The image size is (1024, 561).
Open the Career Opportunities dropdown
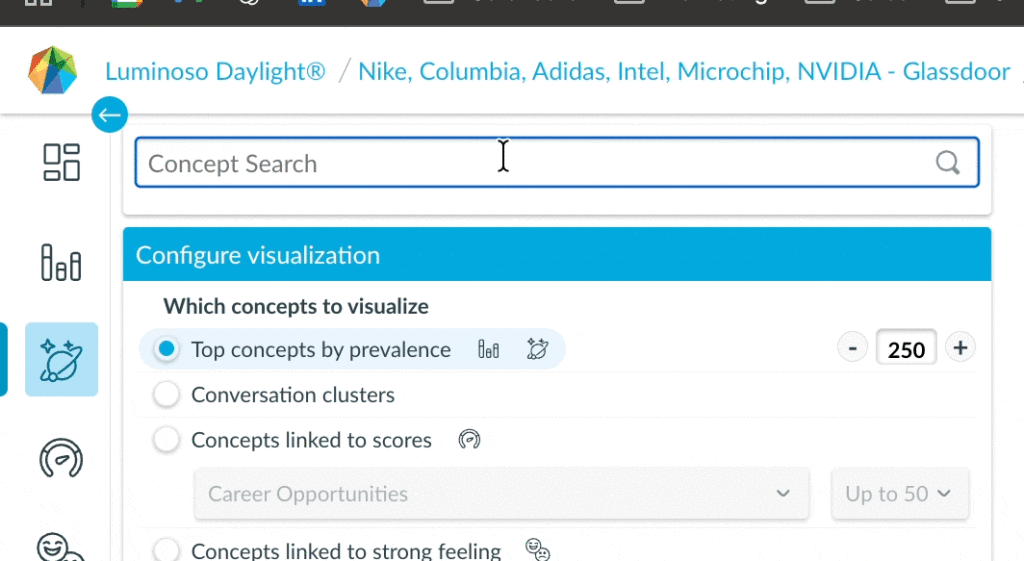pyautogui.click(x=501, y=494)
